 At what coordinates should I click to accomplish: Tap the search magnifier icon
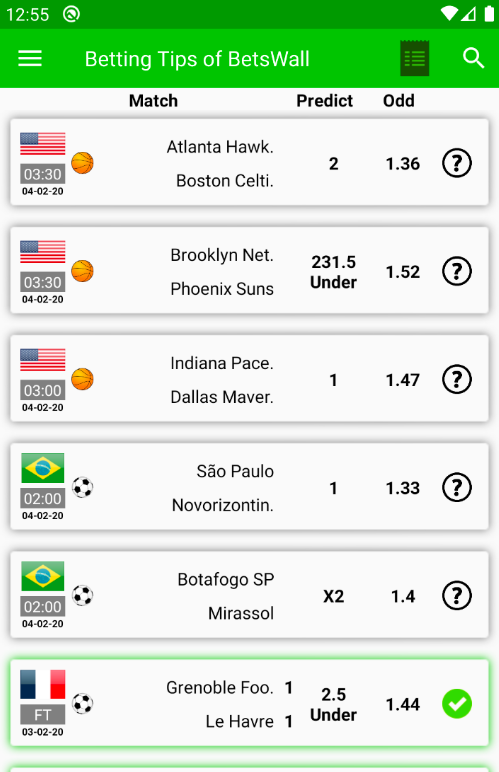coord(473,58)
